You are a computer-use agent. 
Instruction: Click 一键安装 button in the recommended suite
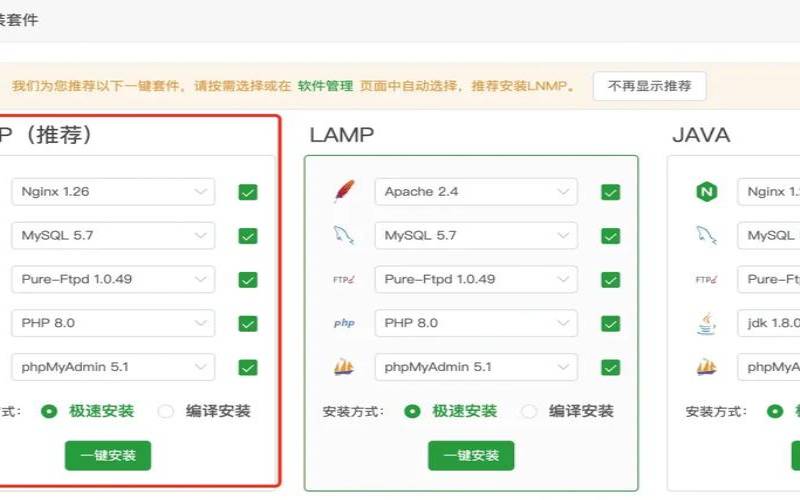108,456
